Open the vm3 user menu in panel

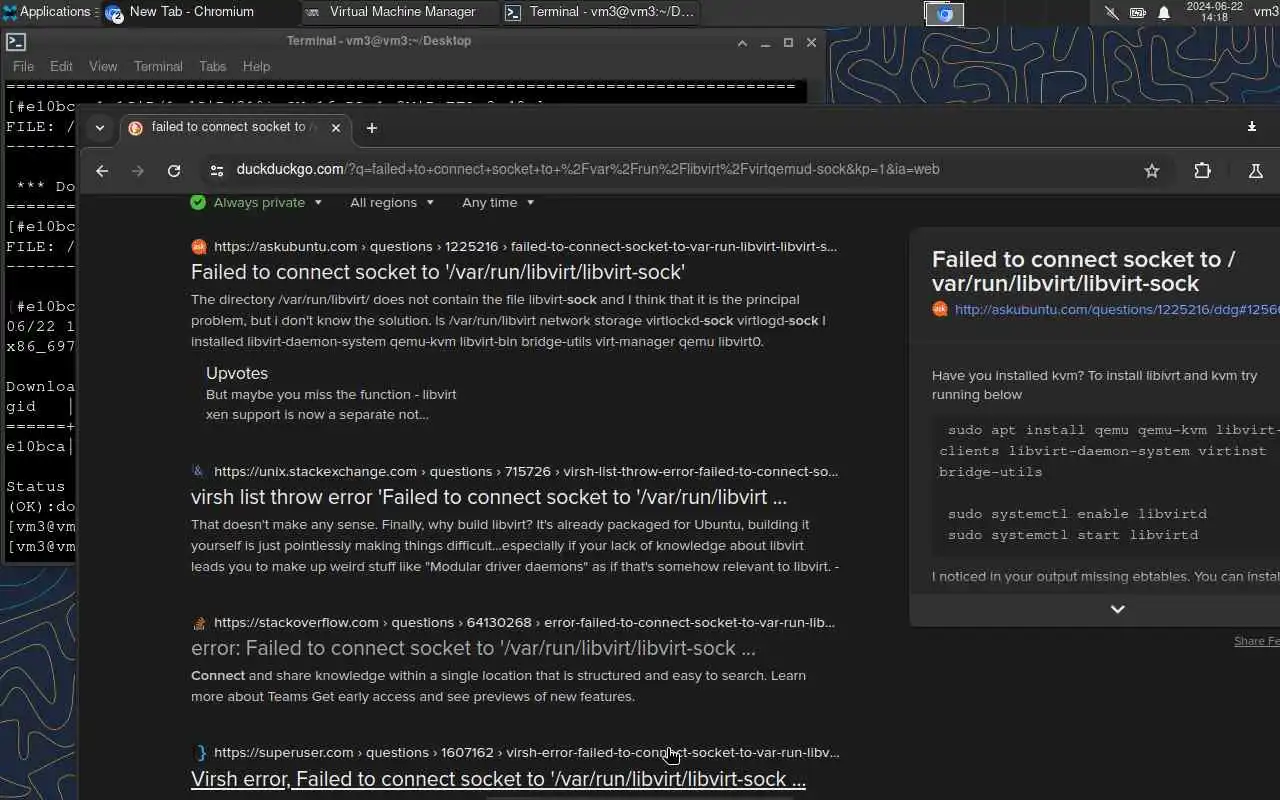[x=1266, y=12]
